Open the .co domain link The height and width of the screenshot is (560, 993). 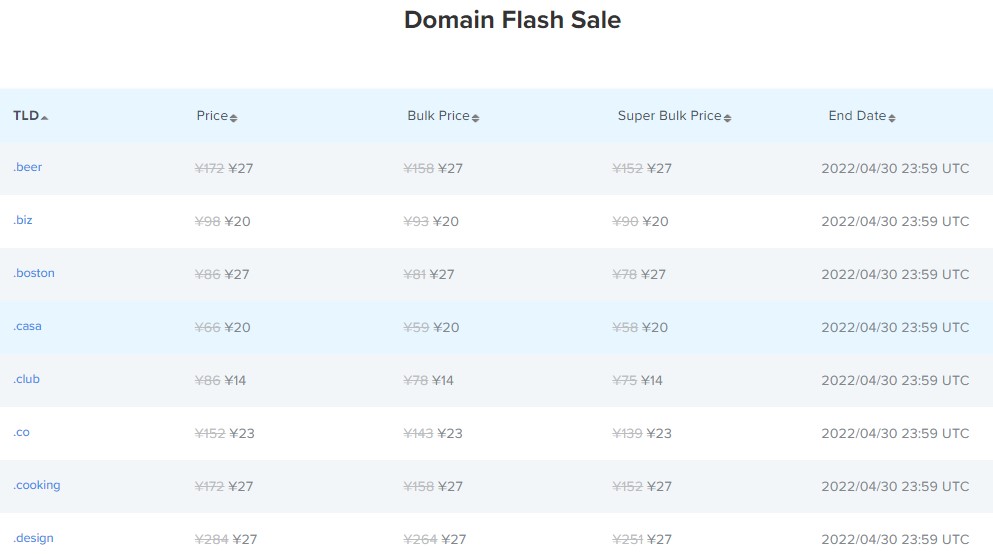tap(21, 432)
